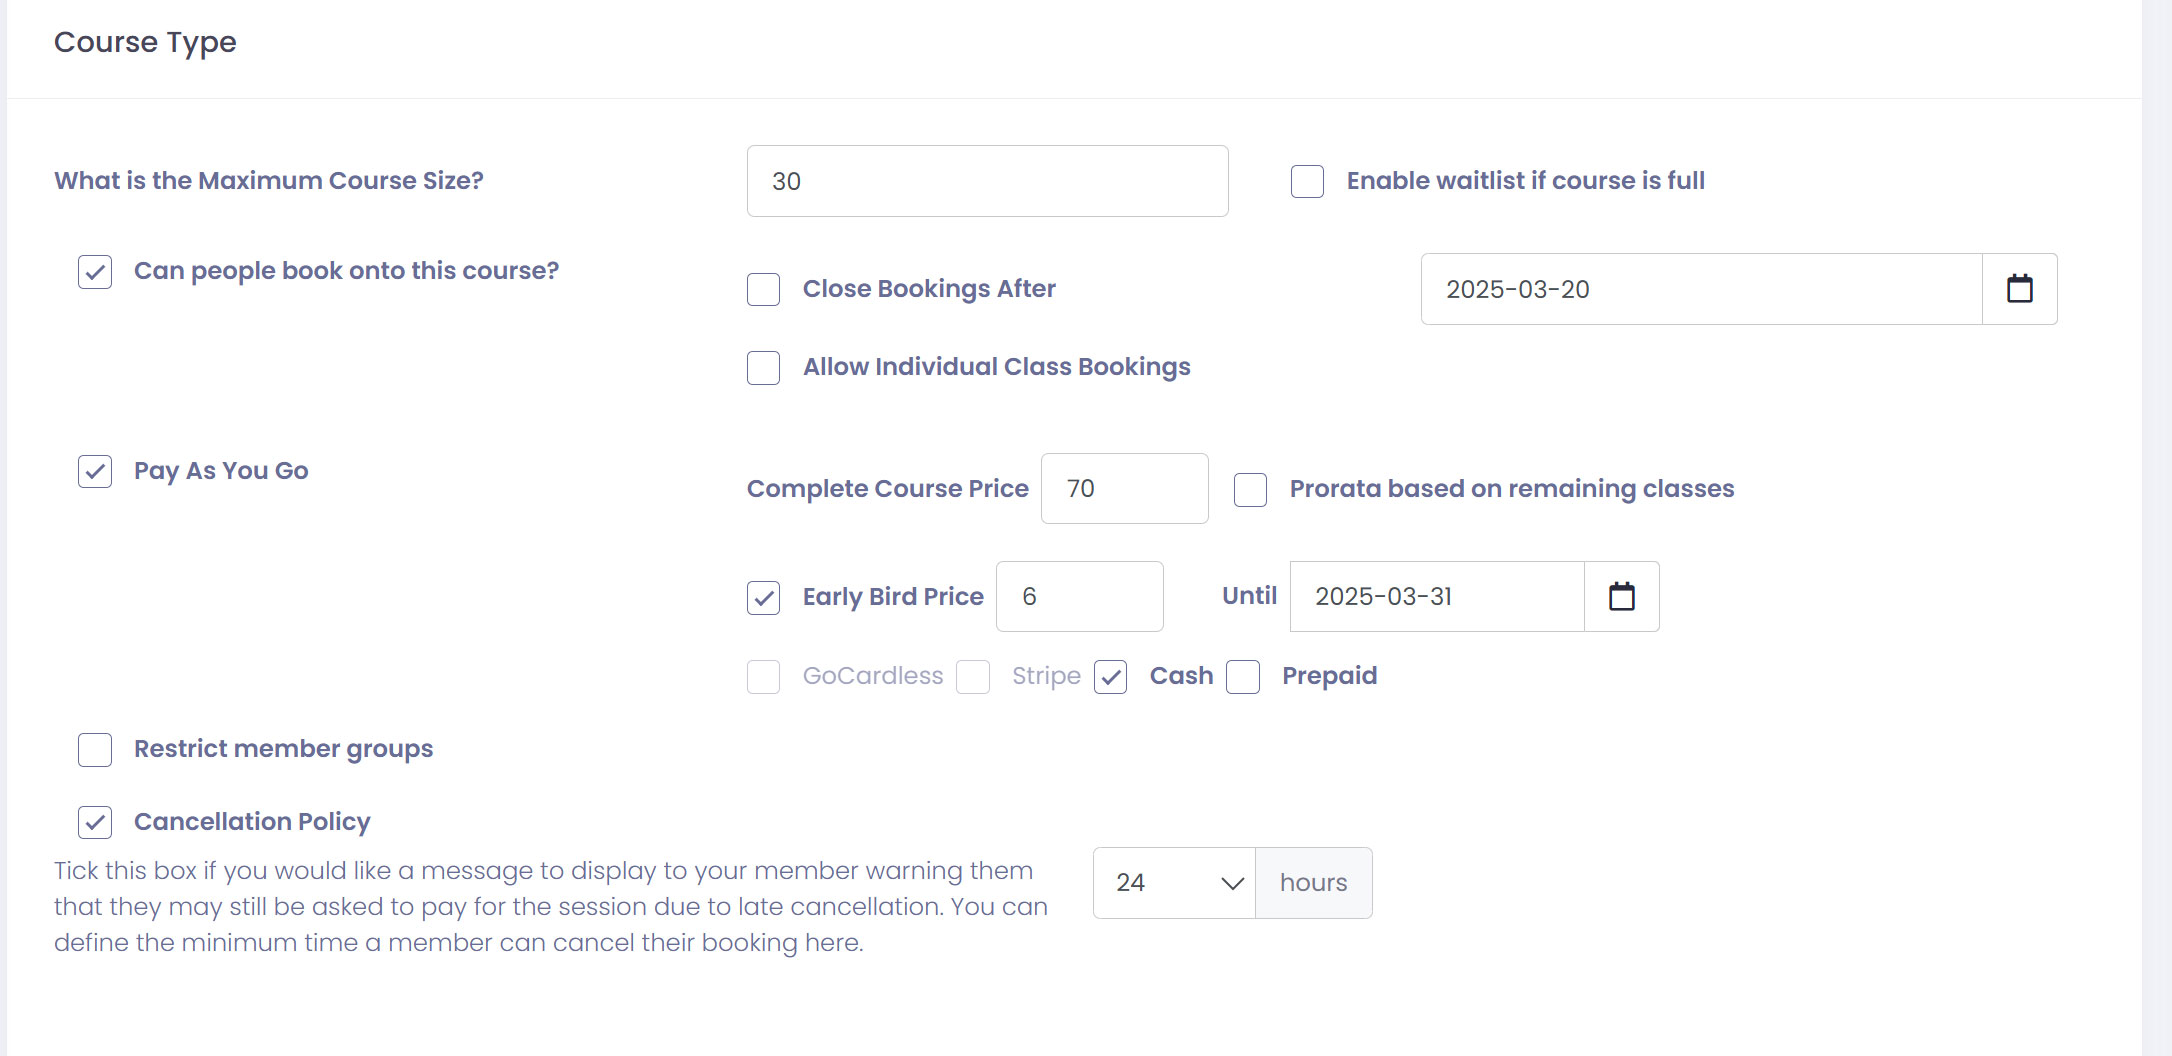Untick the Cancellation Policy checkbox
Image resolution: width=2172 pixels, height=1056 pixels.
tap(95, 823)
